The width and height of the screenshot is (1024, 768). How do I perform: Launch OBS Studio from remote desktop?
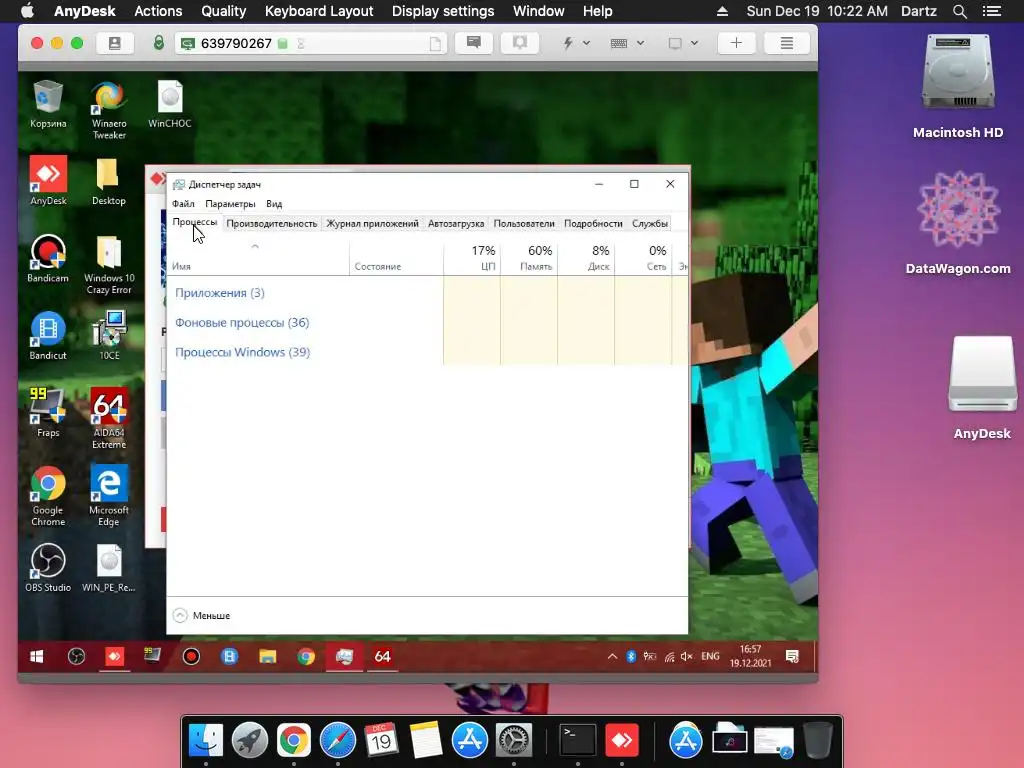[x=48, y=568]
